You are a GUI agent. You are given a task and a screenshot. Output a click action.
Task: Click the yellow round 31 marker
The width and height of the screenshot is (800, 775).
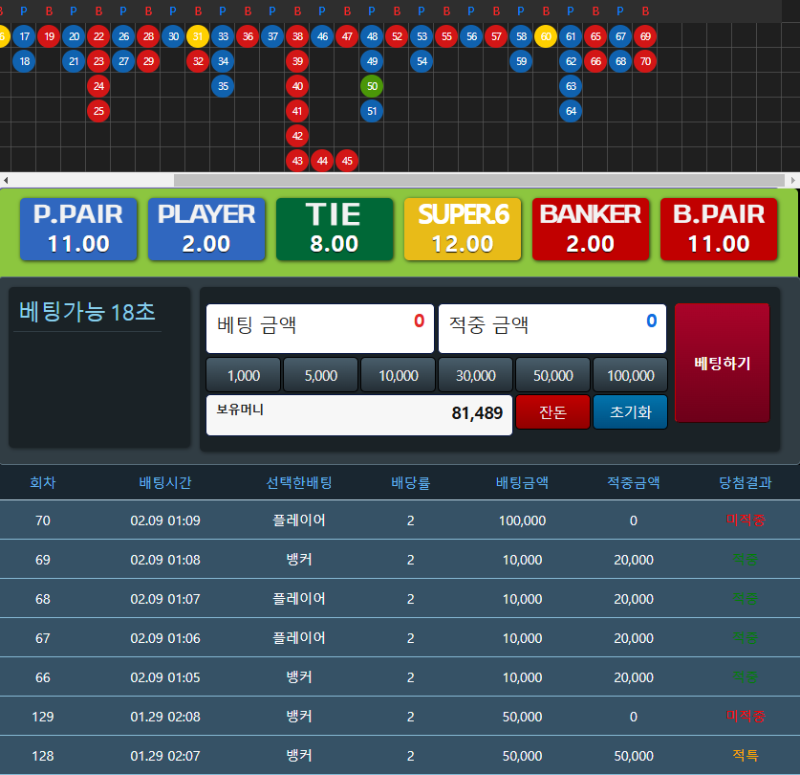pyautogui.click(x=198, y=36)
